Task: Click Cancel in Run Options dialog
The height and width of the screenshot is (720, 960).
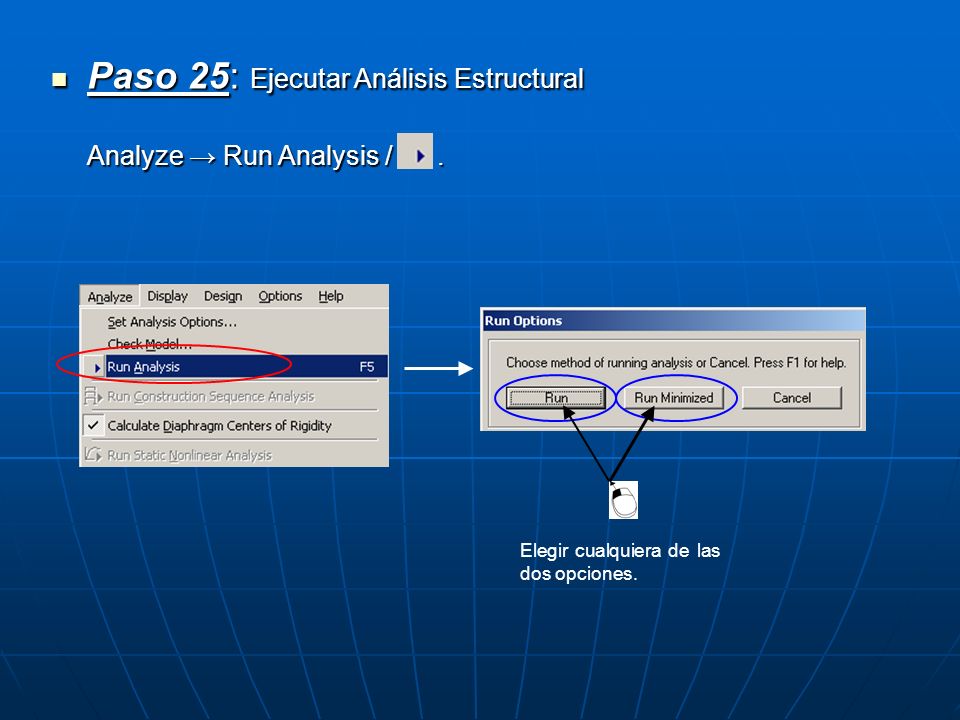Action: tap(792, 397)
